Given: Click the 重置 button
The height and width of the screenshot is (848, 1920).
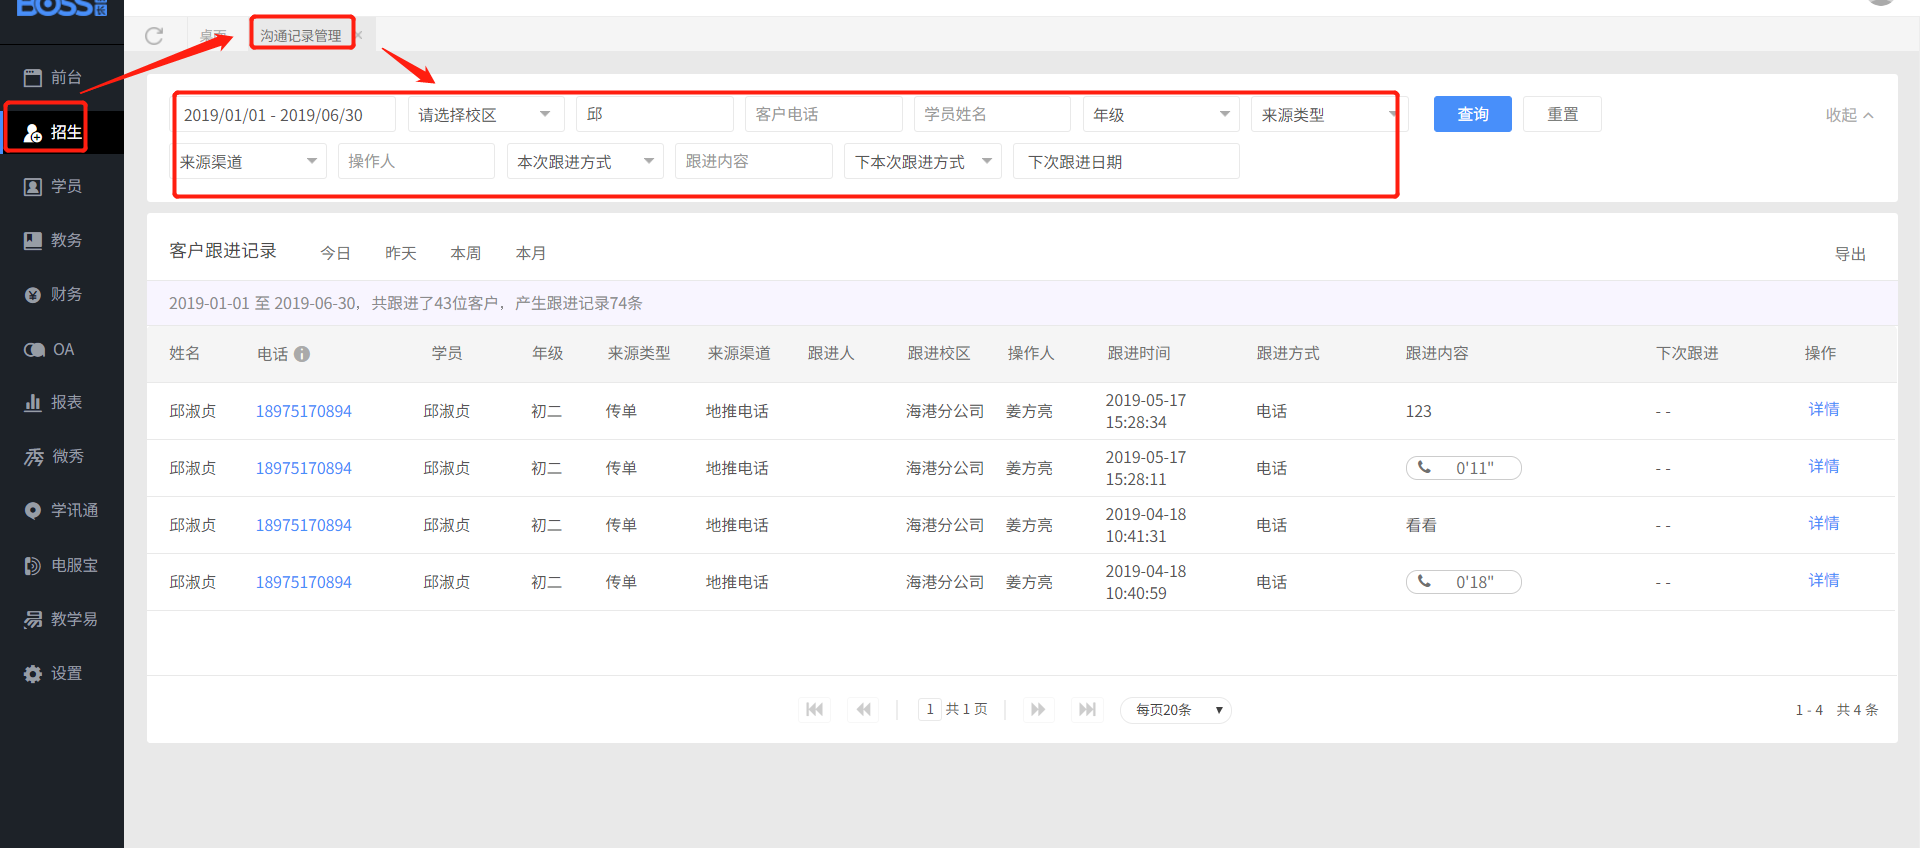Looking at the screenshot, I should [1562, 114].
